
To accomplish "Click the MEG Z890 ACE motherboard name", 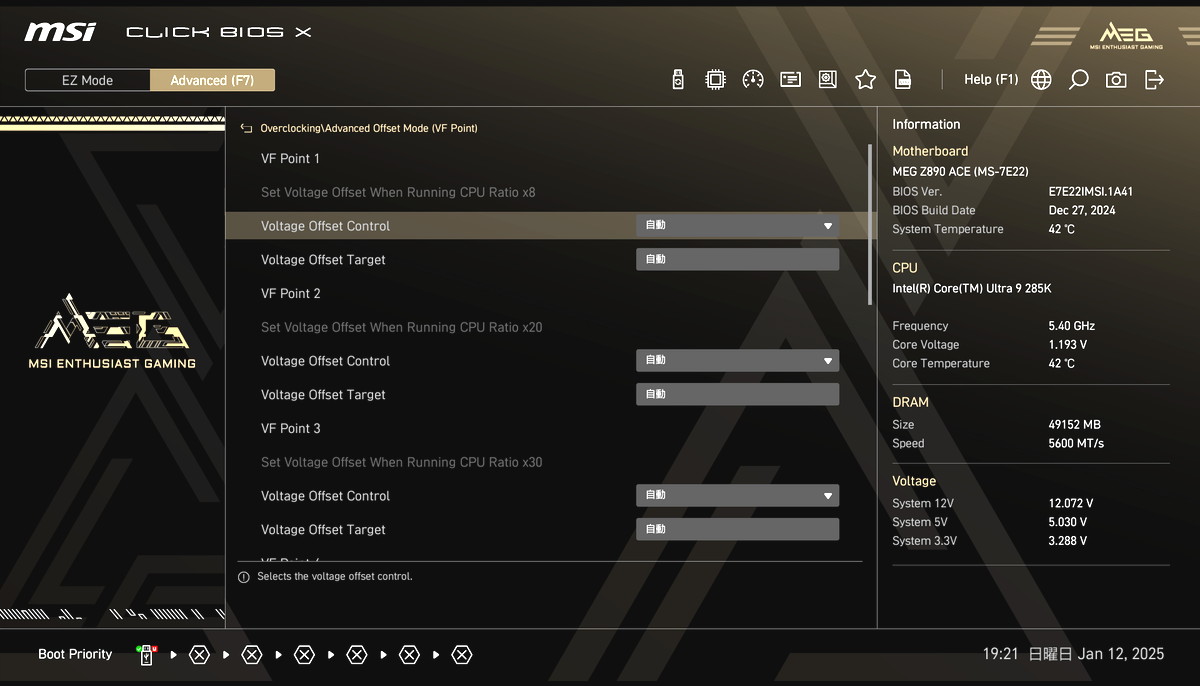I will [960, 172].
